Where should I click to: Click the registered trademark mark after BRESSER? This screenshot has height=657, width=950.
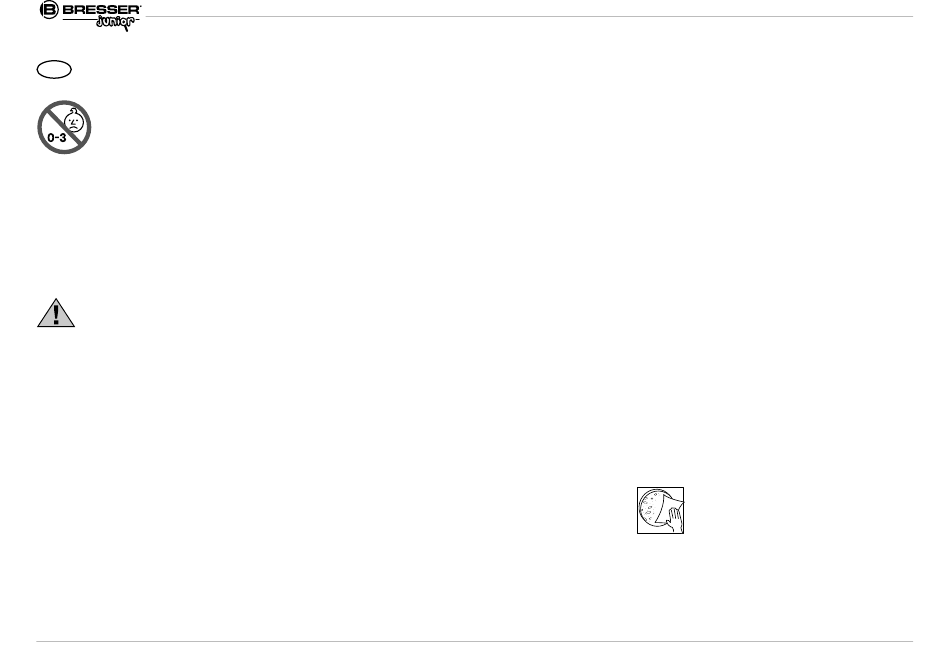(140, 7)
